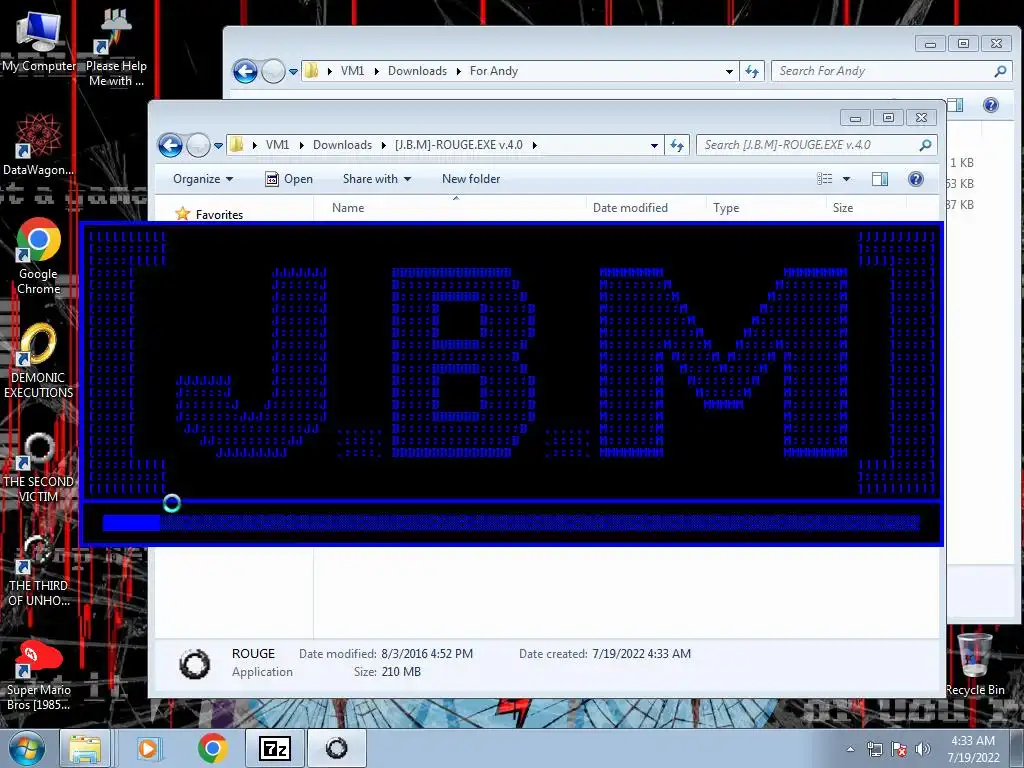Switch to ROUGE app in the taskbar
Screen dimensions: 1024x768
point(336,748)
